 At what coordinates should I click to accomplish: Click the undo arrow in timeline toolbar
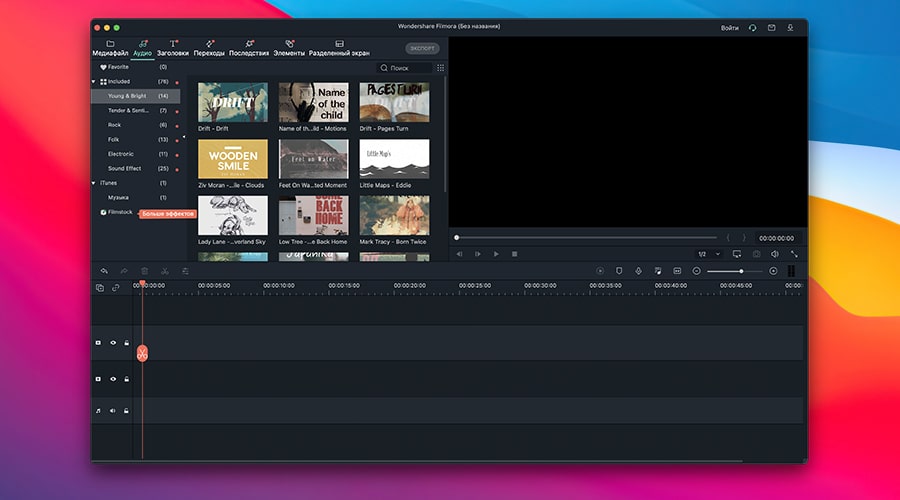(x=104, y=271)
